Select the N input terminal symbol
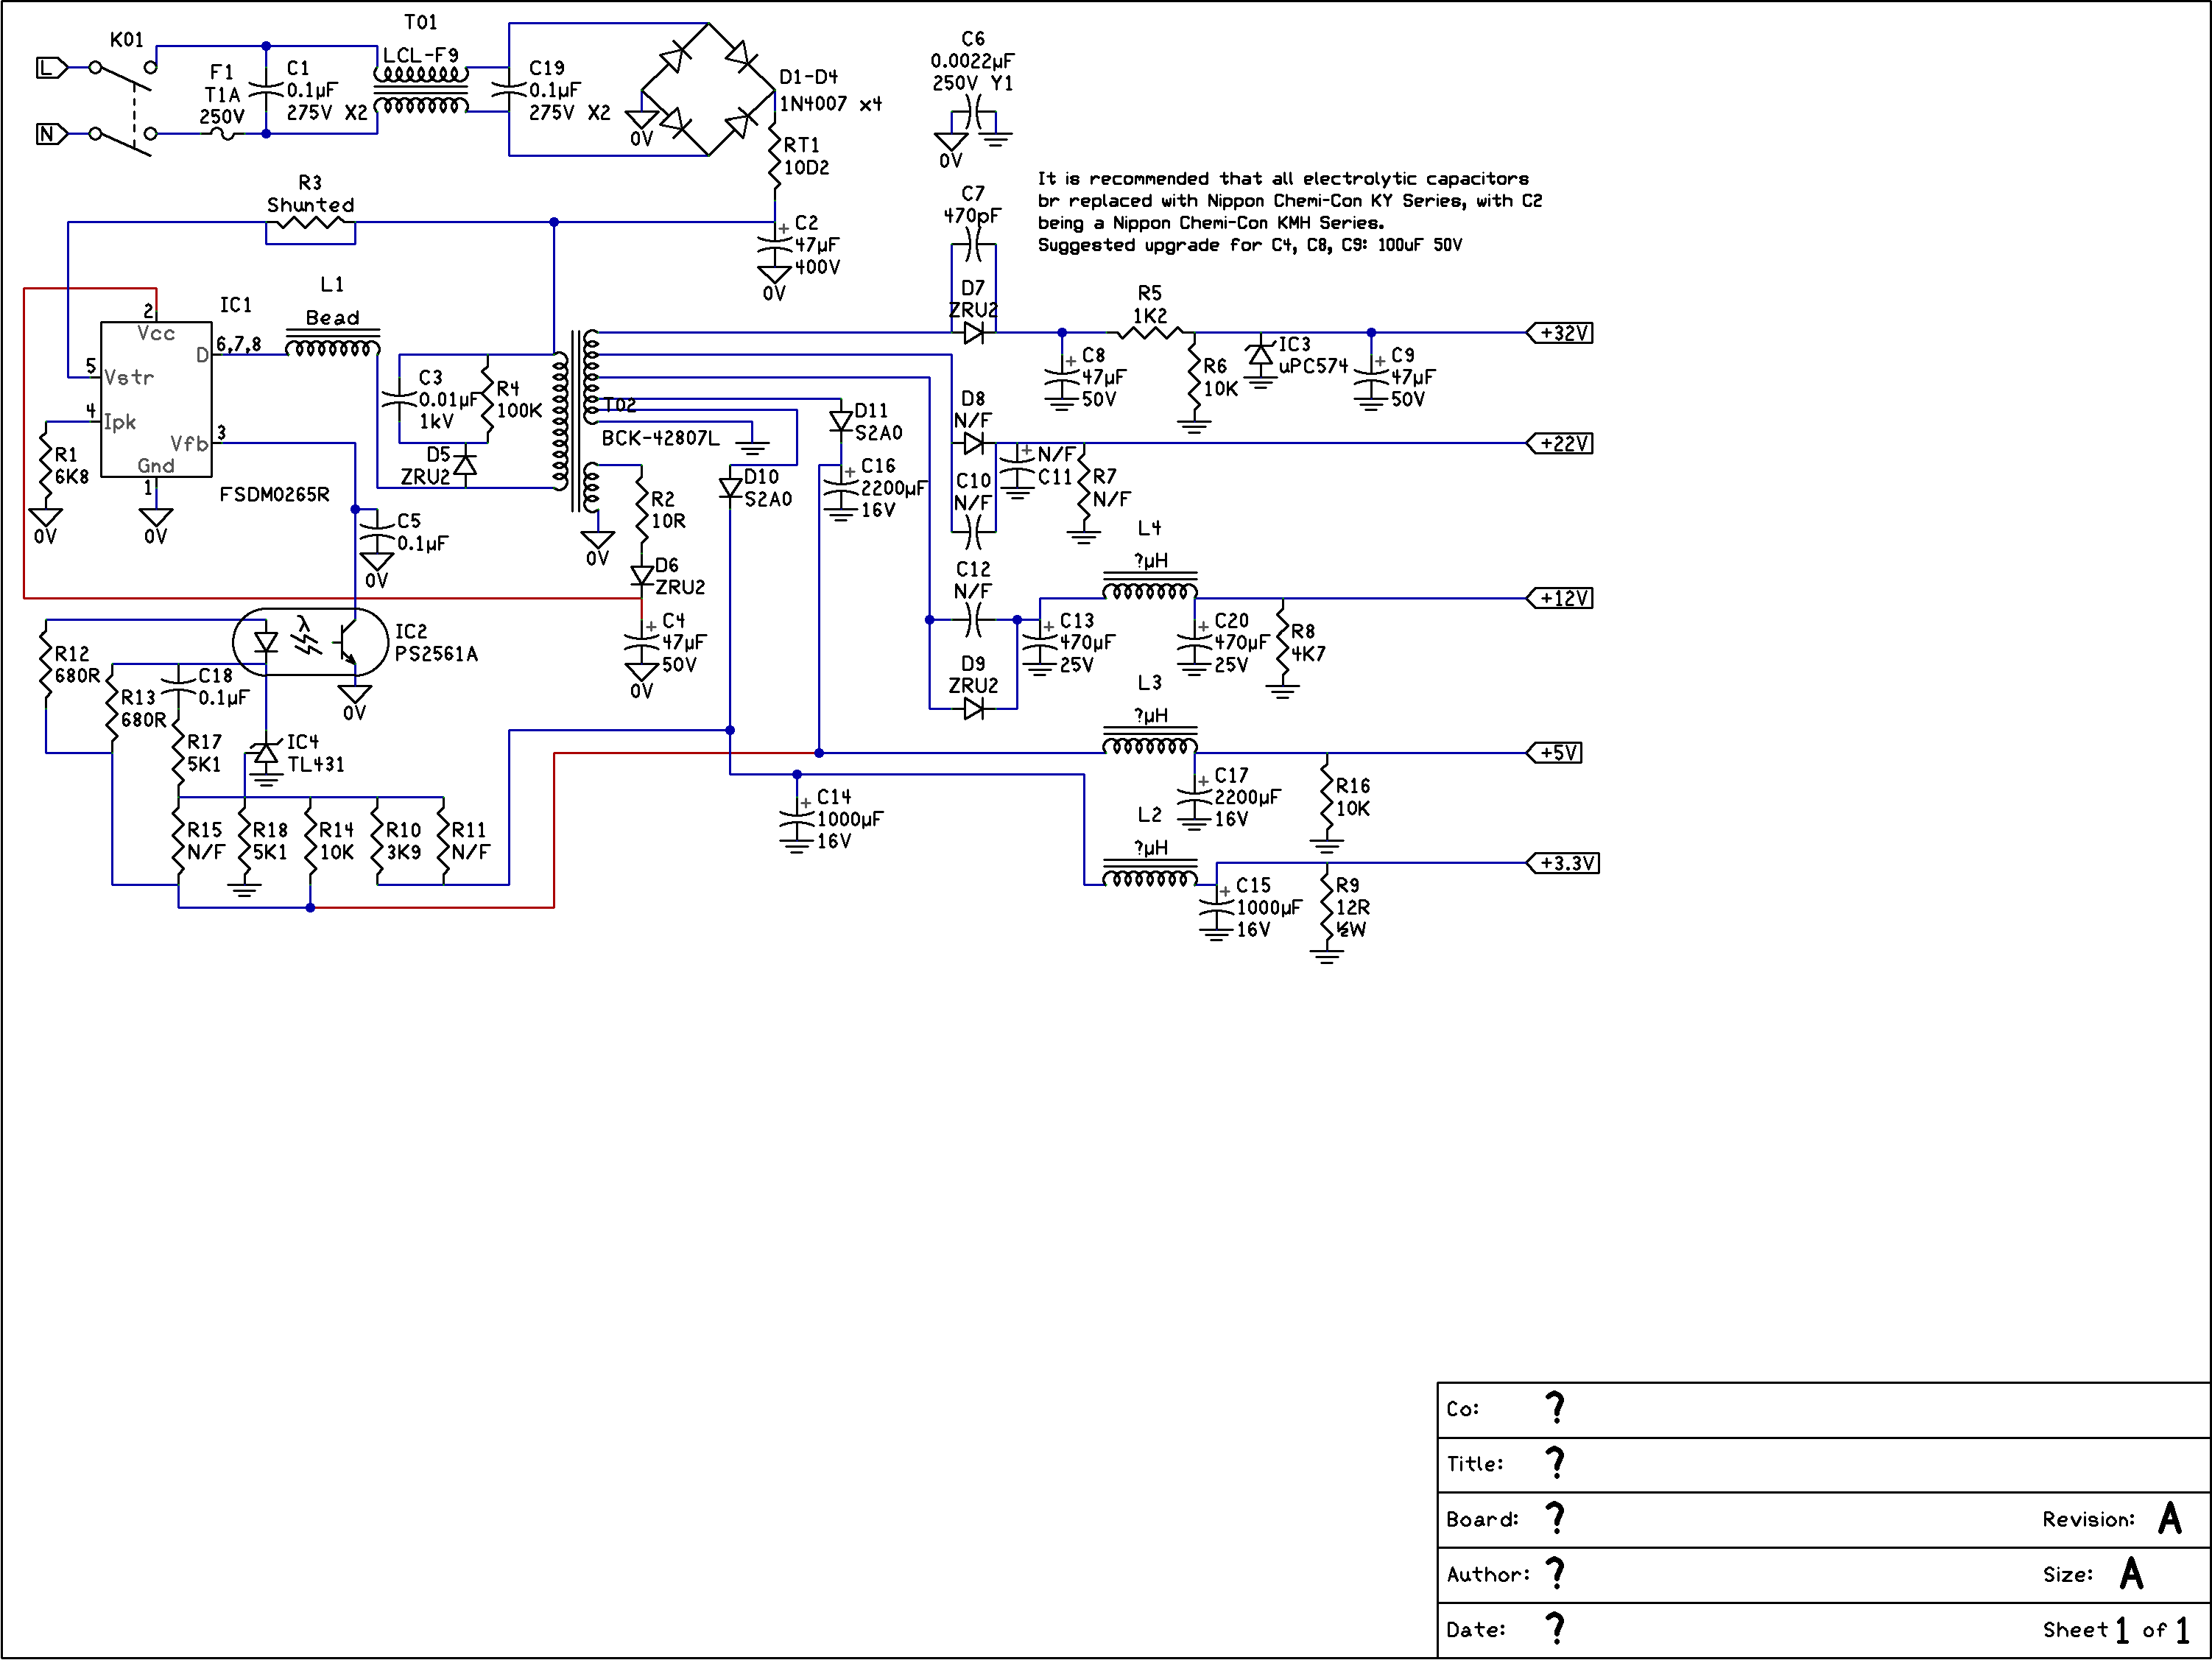 pyautogui.click(x=52, y=134)
